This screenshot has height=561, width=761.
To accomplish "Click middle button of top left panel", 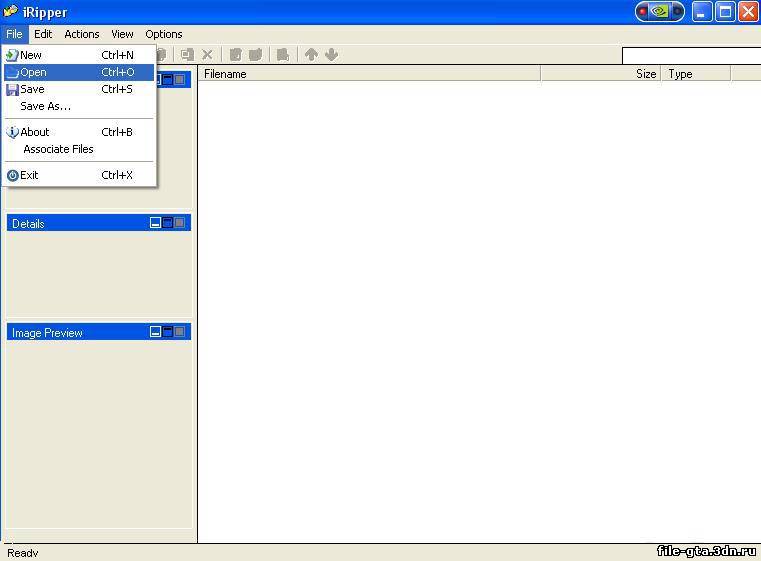I will click(x=167, y=79).
